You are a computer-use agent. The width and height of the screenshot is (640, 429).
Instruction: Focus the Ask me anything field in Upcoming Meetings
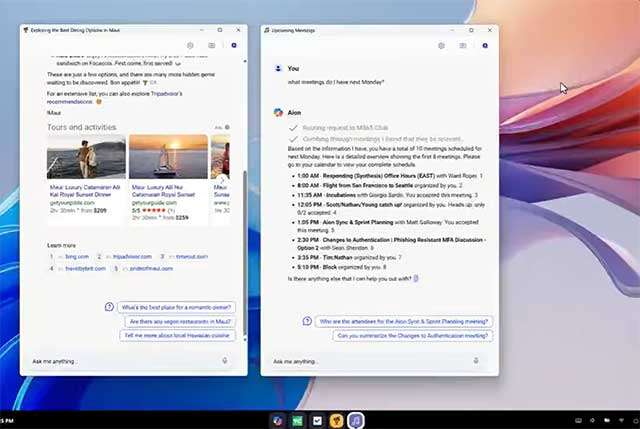tap(371, 361)
